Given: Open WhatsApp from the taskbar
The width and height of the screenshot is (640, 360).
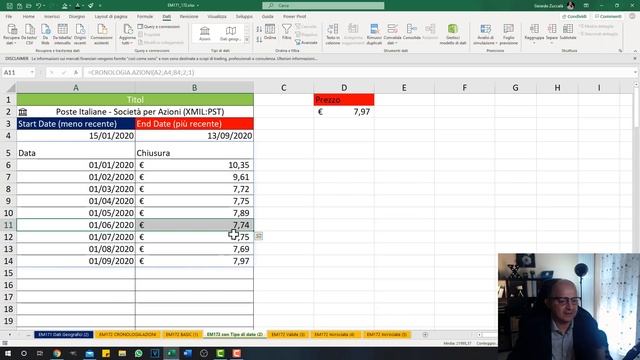Looking at the screenshot, I should (x=138, y=353).
